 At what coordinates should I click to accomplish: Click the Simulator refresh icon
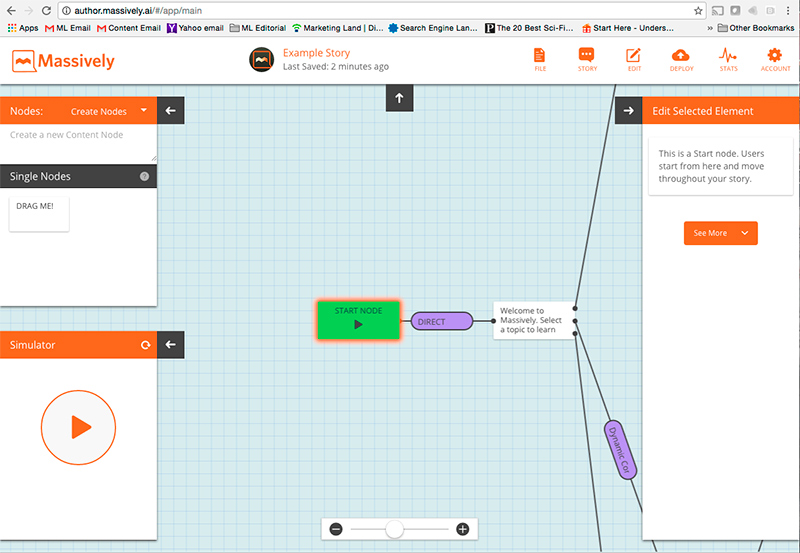click(145, 345)
